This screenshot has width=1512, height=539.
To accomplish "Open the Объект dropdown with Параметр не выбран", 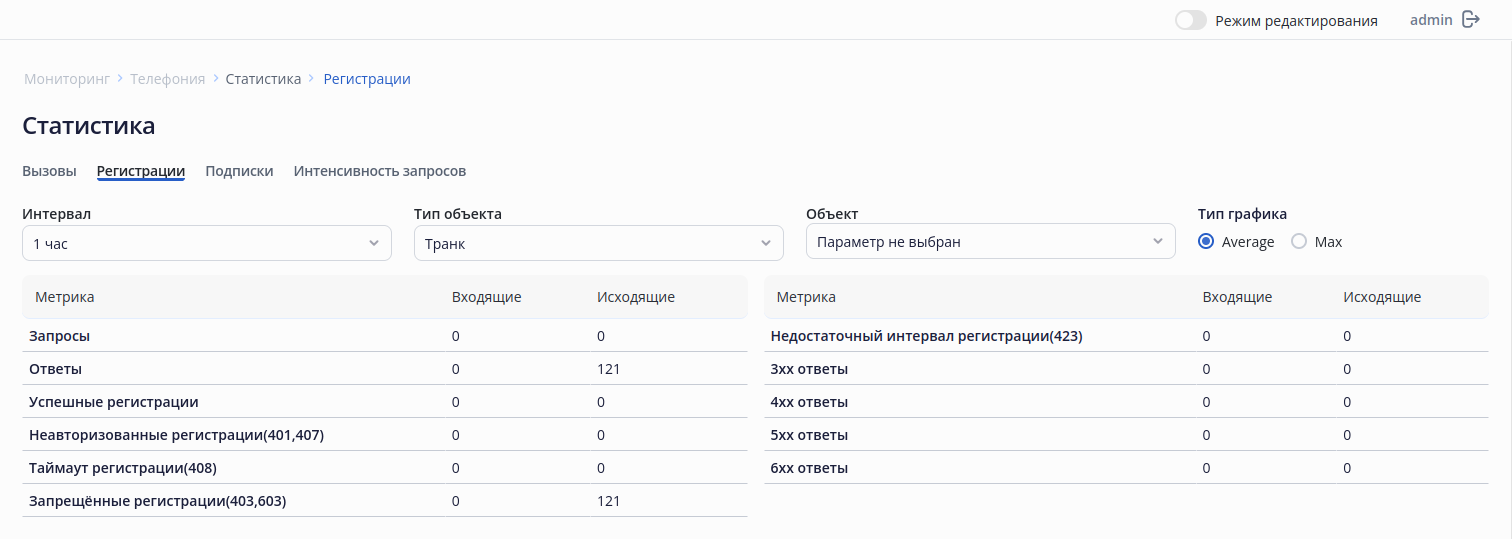I will point(990,242).
